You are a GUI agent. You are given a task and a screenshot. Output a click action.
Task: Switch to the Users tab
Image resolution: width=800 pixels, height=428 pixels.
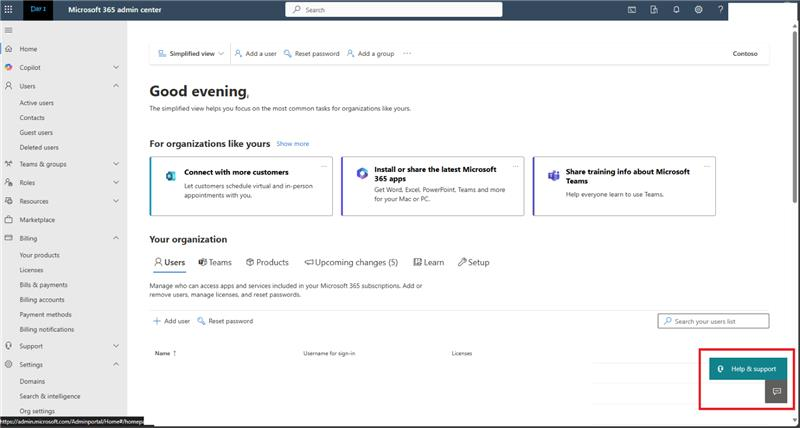point(170,262)
